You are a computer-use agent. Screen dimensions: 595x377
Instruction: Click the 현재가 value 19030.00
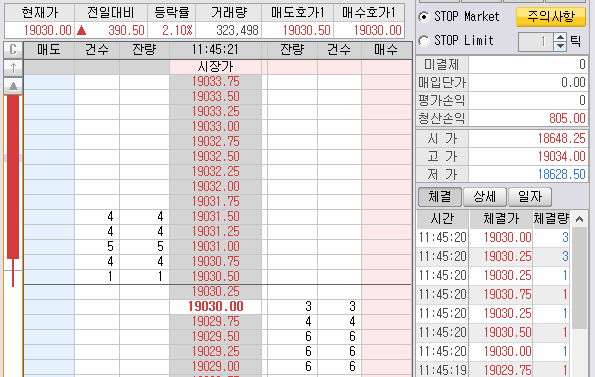(47, 30)
